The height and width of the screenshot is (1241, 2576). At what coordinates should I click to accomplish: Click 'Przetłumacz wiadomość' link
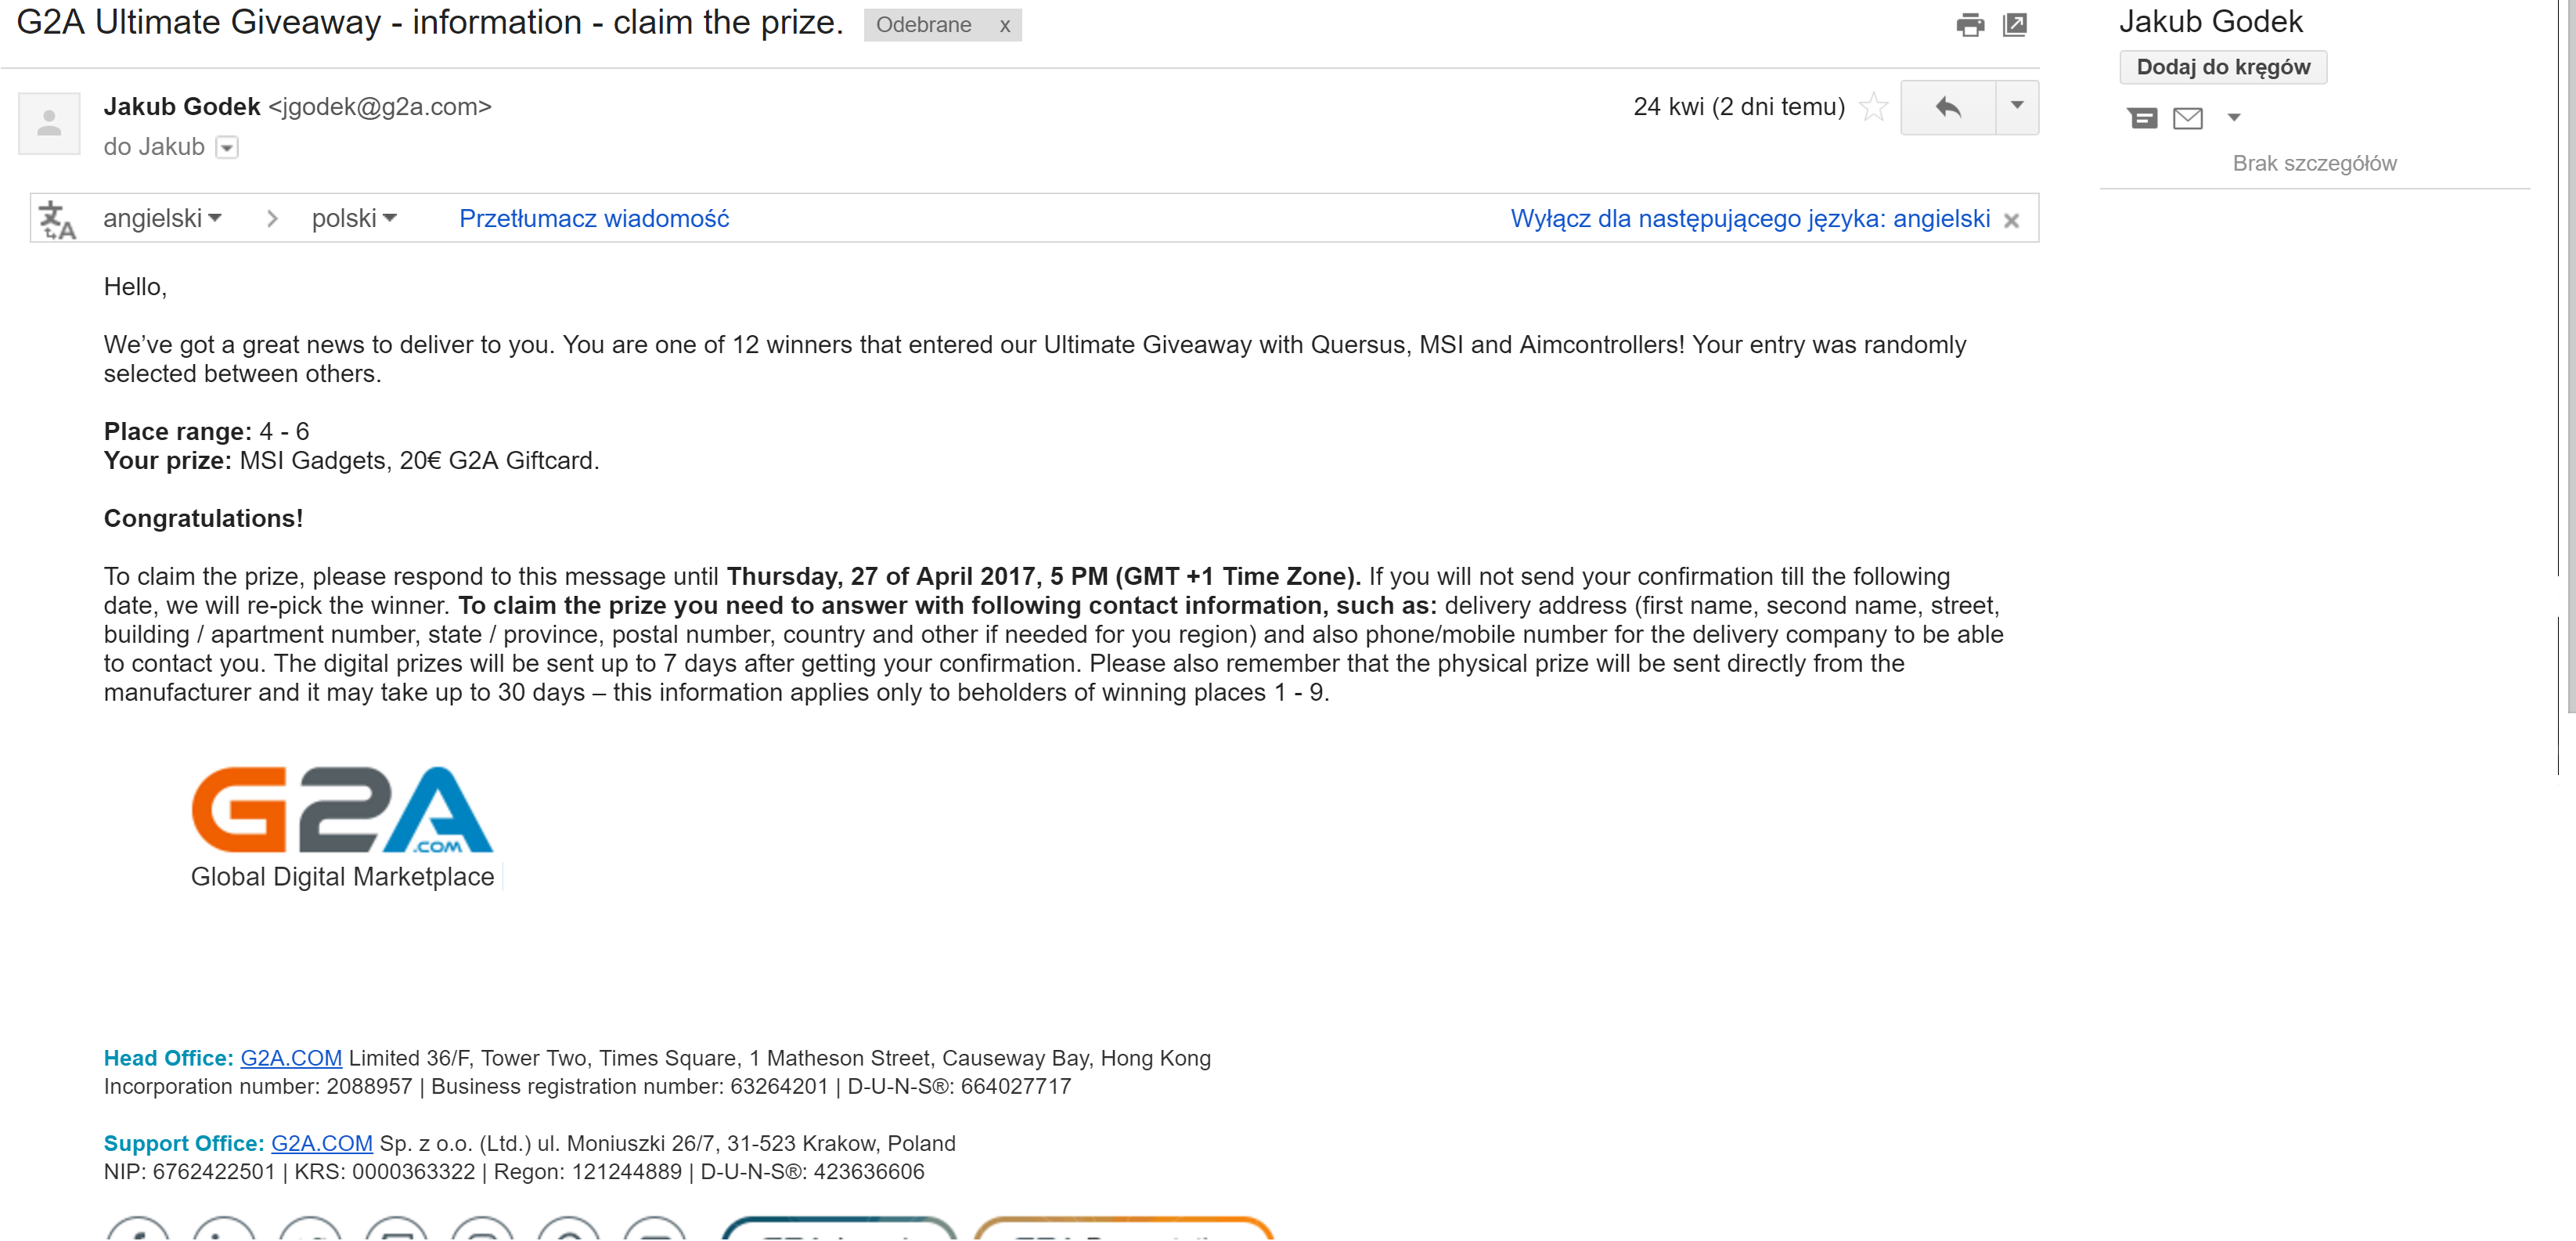click(x=594, y=218)
